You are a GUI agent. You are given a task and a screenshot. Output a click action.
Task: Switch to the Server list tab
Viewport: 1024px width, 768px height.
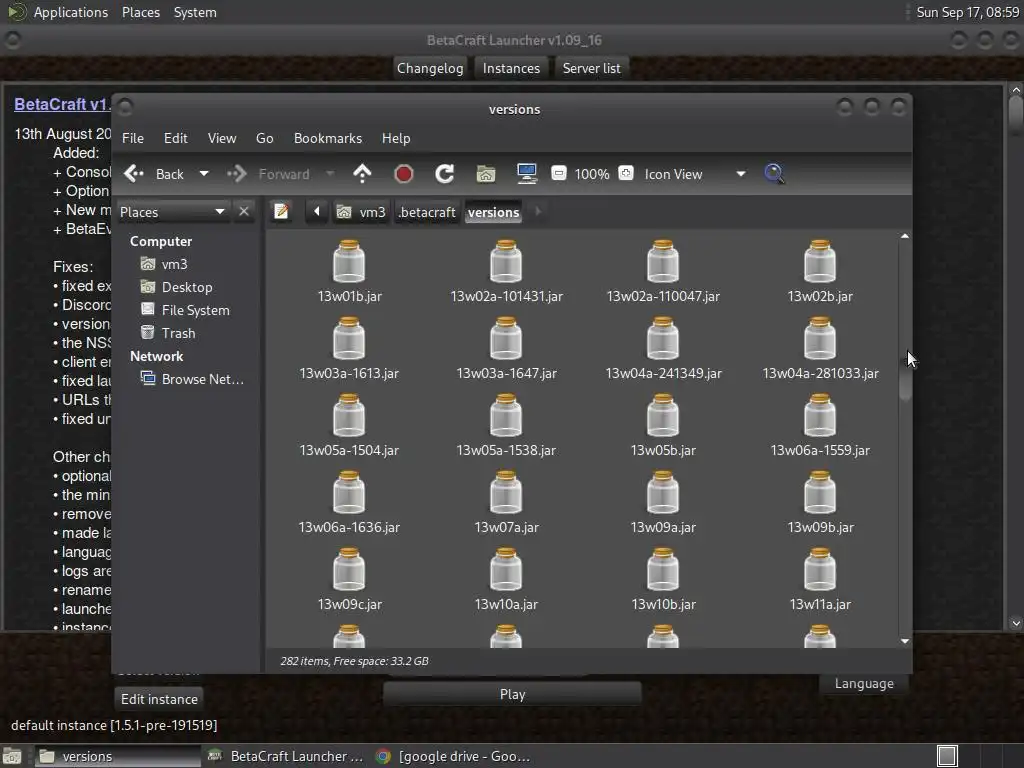pyautogui.click(x=591, y=68)
